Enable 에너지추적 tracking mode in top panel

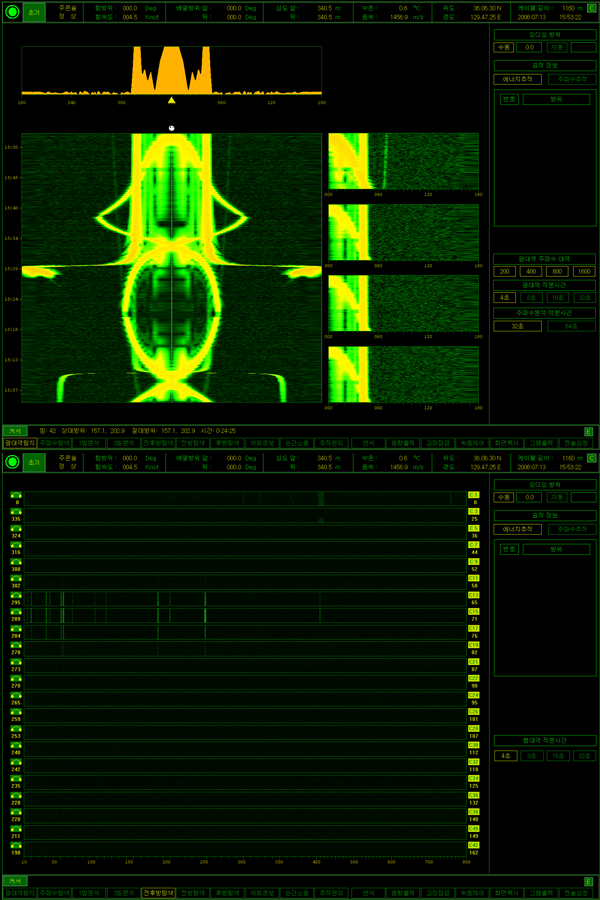pos(518,79)
